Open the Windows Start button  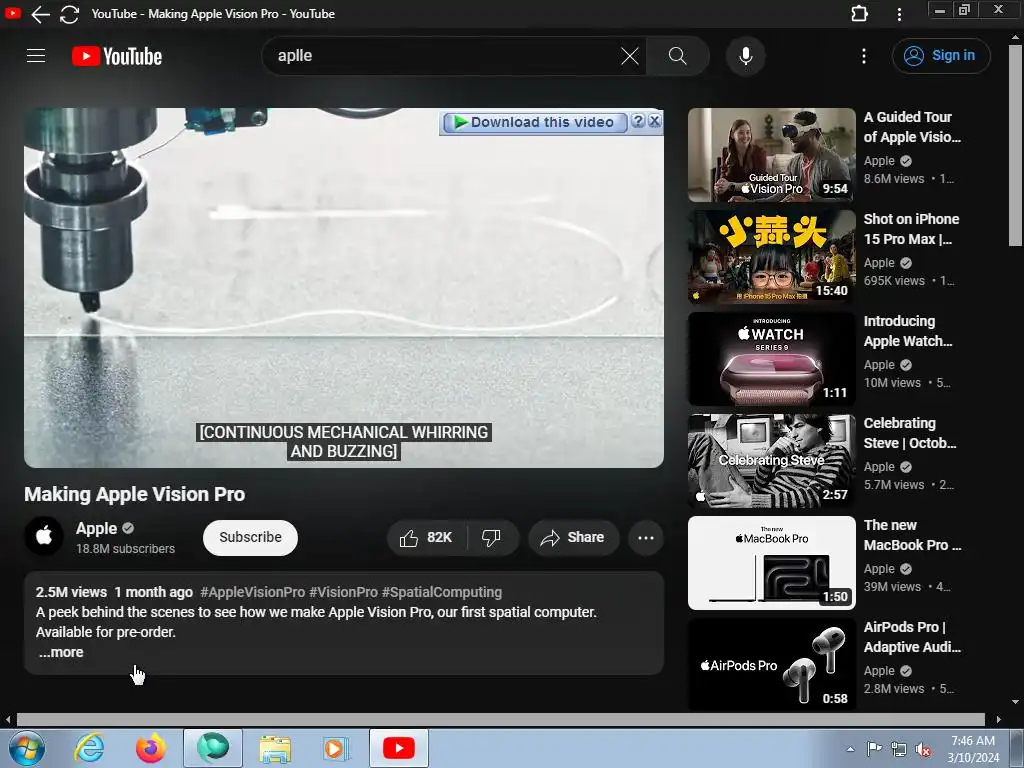pos(27,748)
